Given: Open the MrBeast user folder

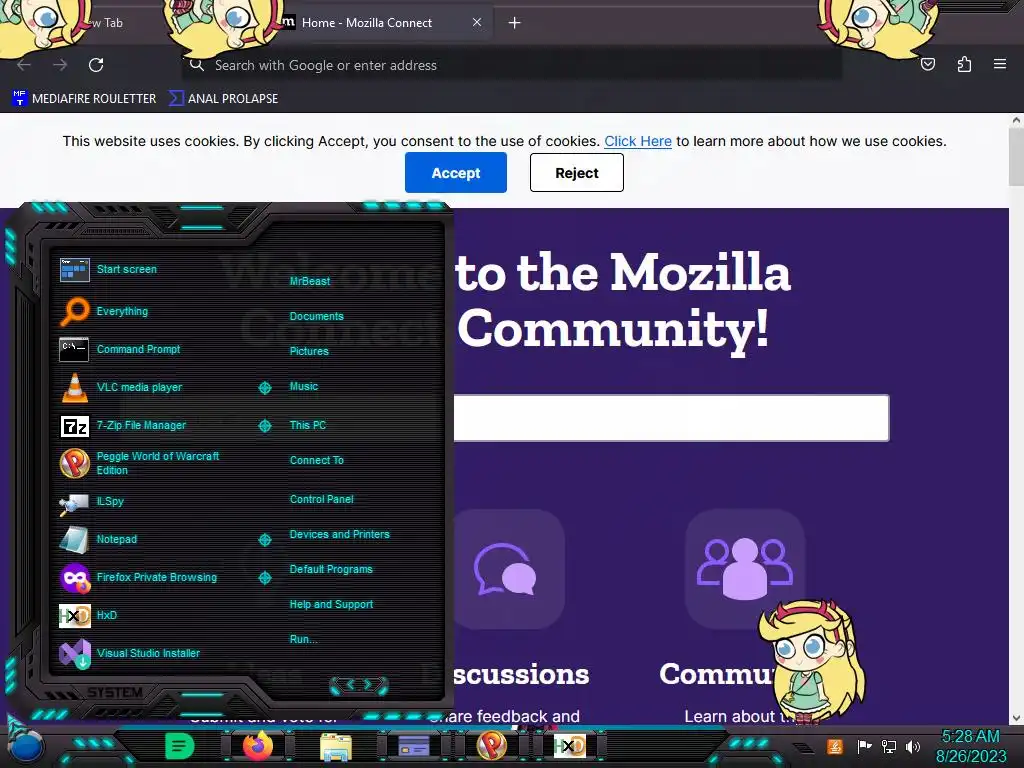Looking at the screenshot, I should coord(310,281).
